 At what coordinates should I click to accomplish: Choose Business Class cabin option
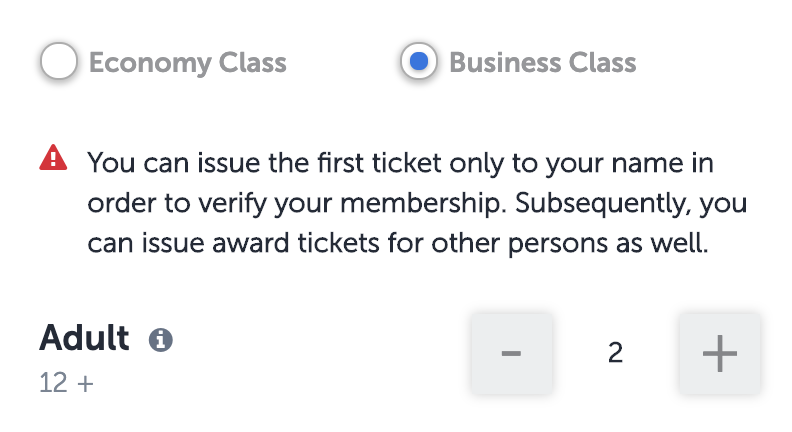[x=421, y=63]
